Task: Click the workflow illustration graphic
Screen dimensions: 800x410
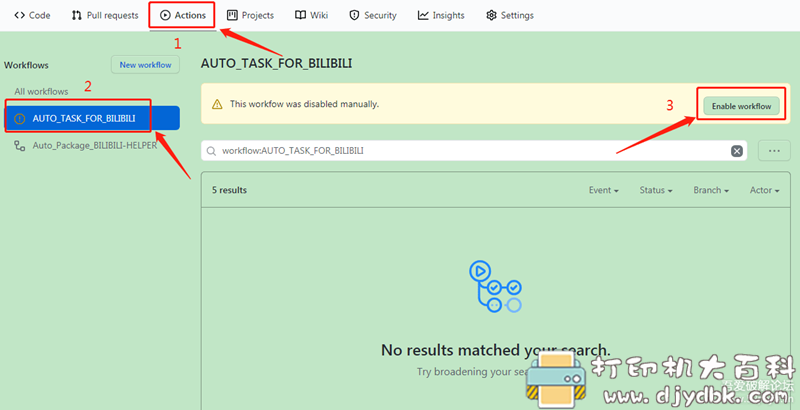Action: point(495,286)
